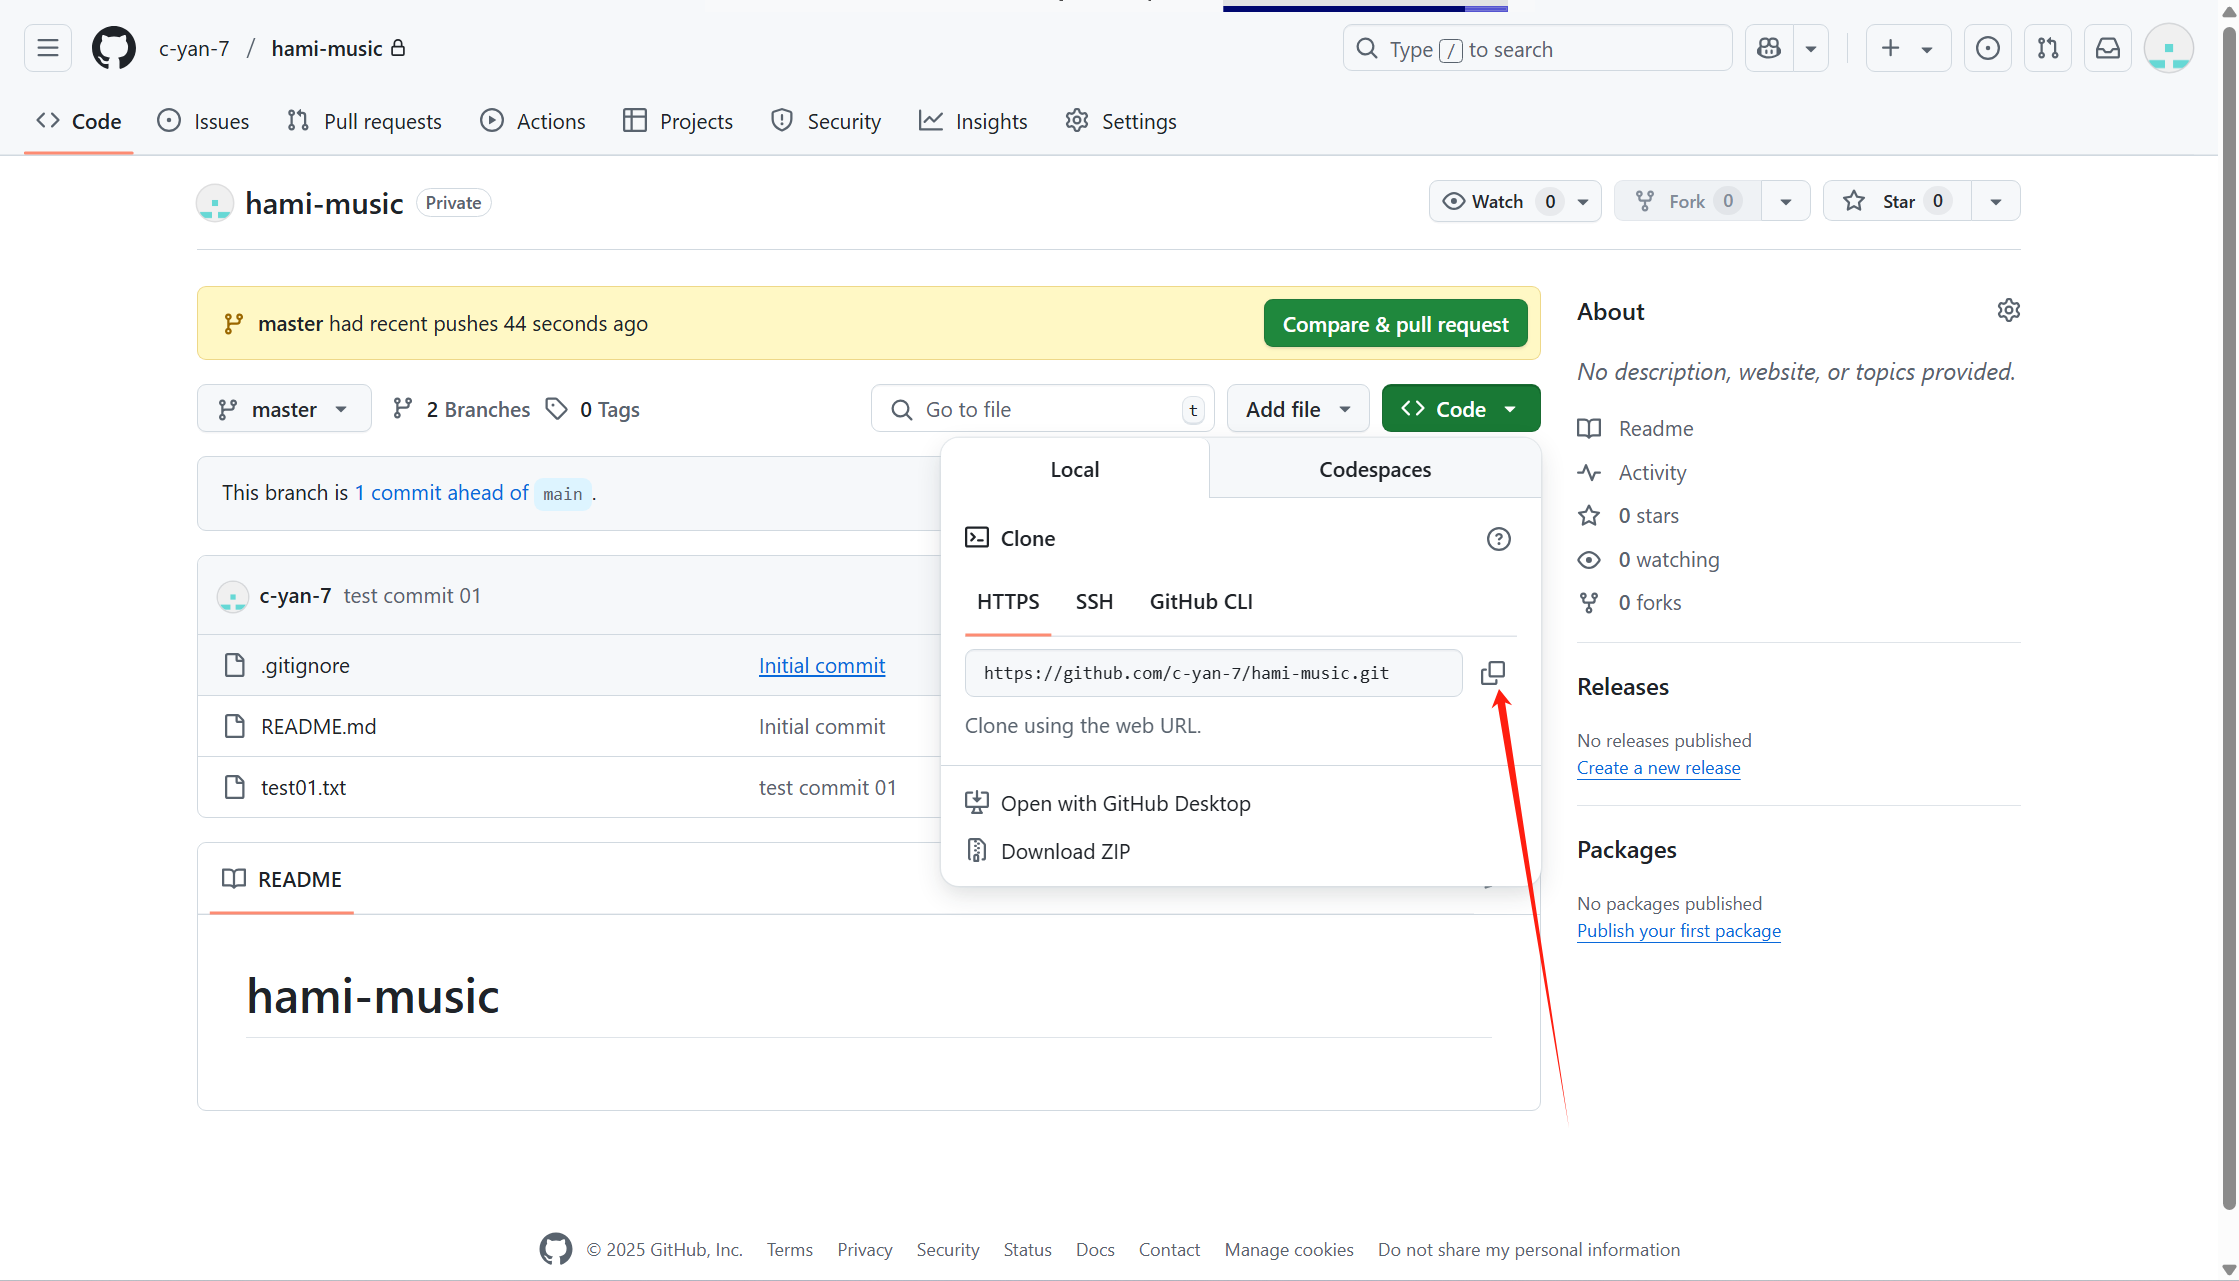Image resolution: width=2239 pixels, height=1281 pixels.
Task: View your pull requests via toolbar icon
Action: pos(2047,47)
